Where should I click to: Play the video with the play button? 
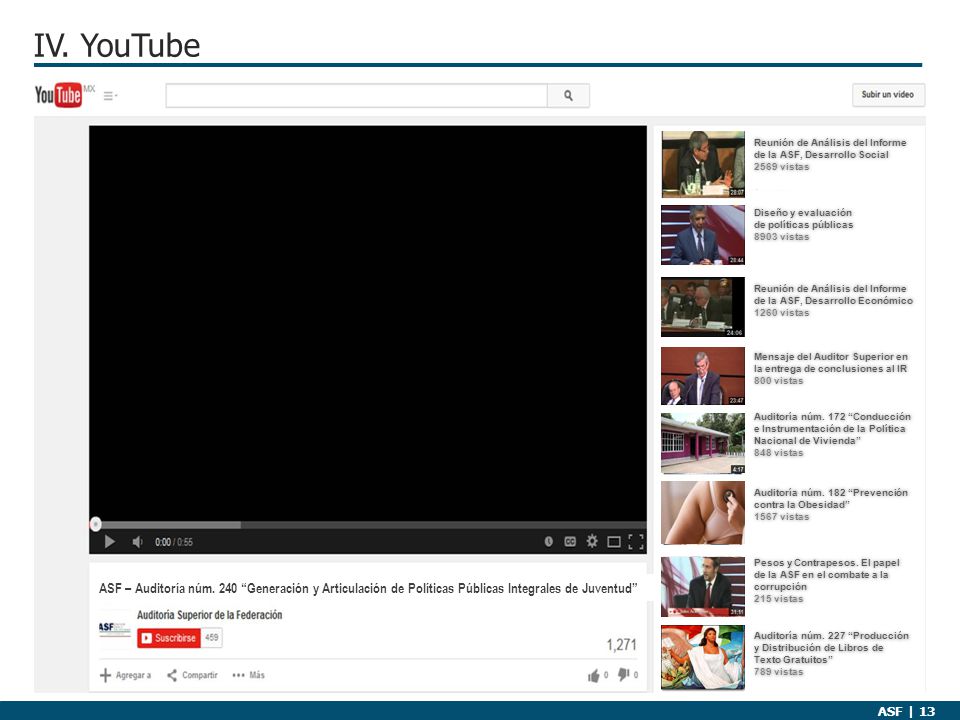coord(110,542)
